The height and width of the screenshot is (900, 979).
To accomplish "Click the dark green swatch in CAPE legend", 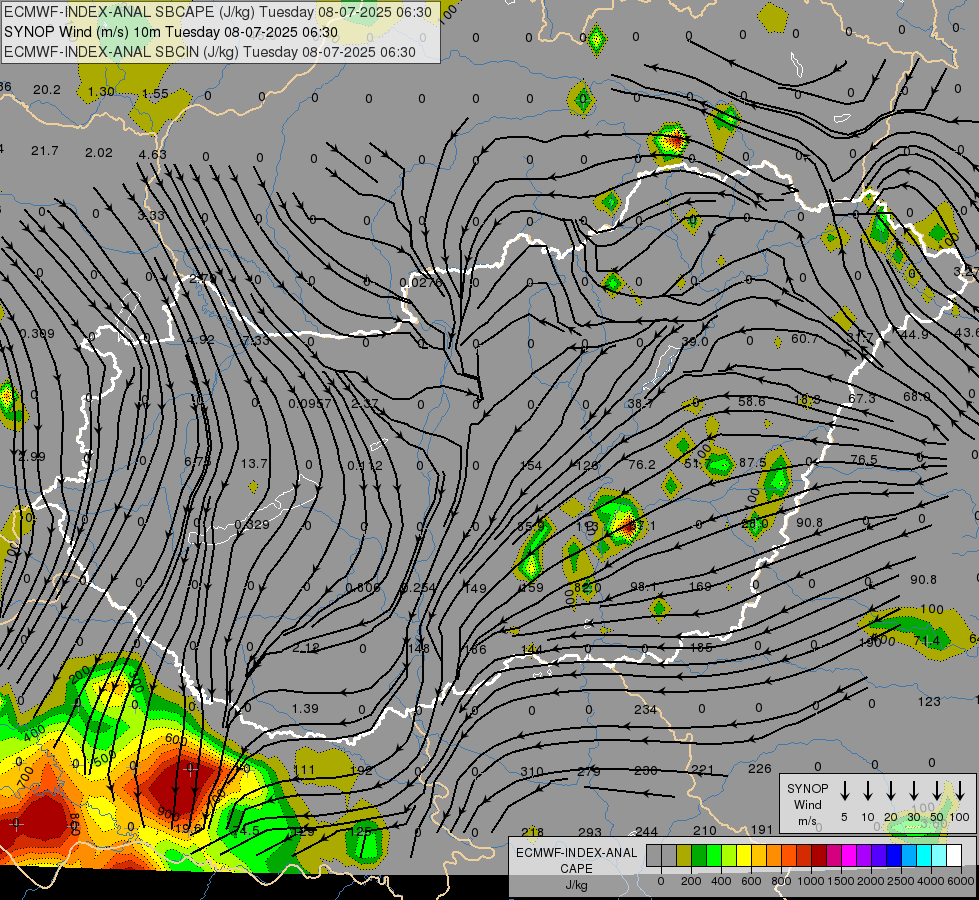I will (699, 856).
